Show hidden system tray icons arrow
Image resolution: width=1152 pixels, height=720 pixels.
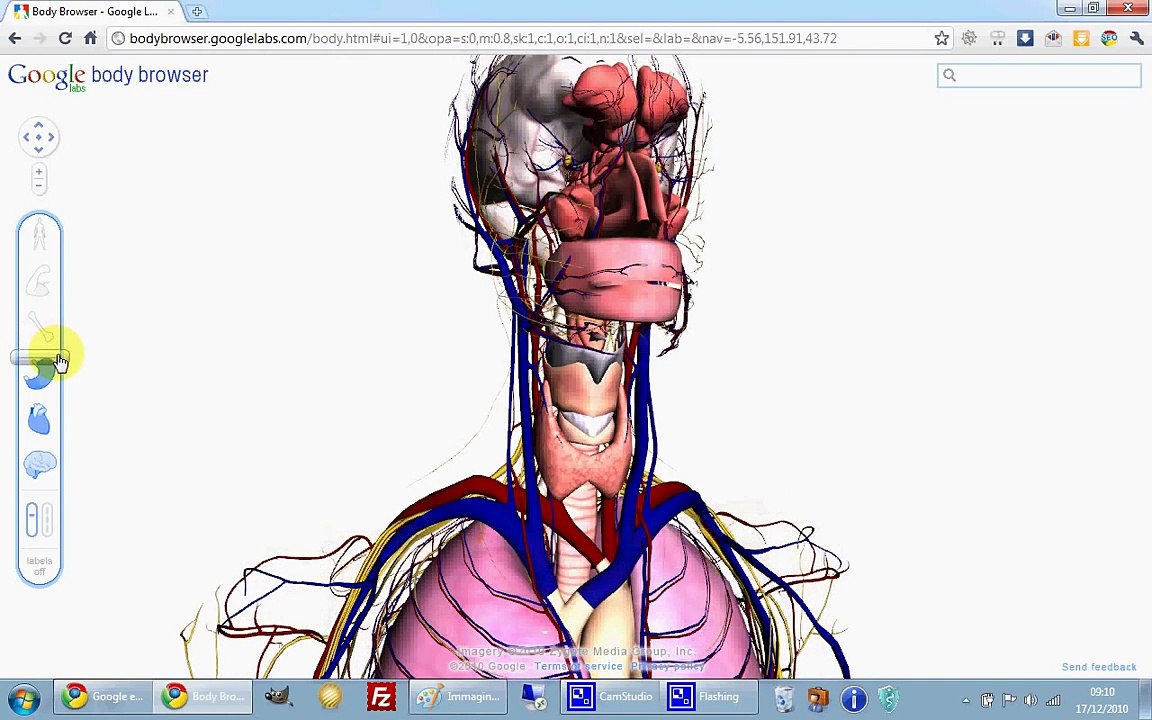tap(966, 700)
